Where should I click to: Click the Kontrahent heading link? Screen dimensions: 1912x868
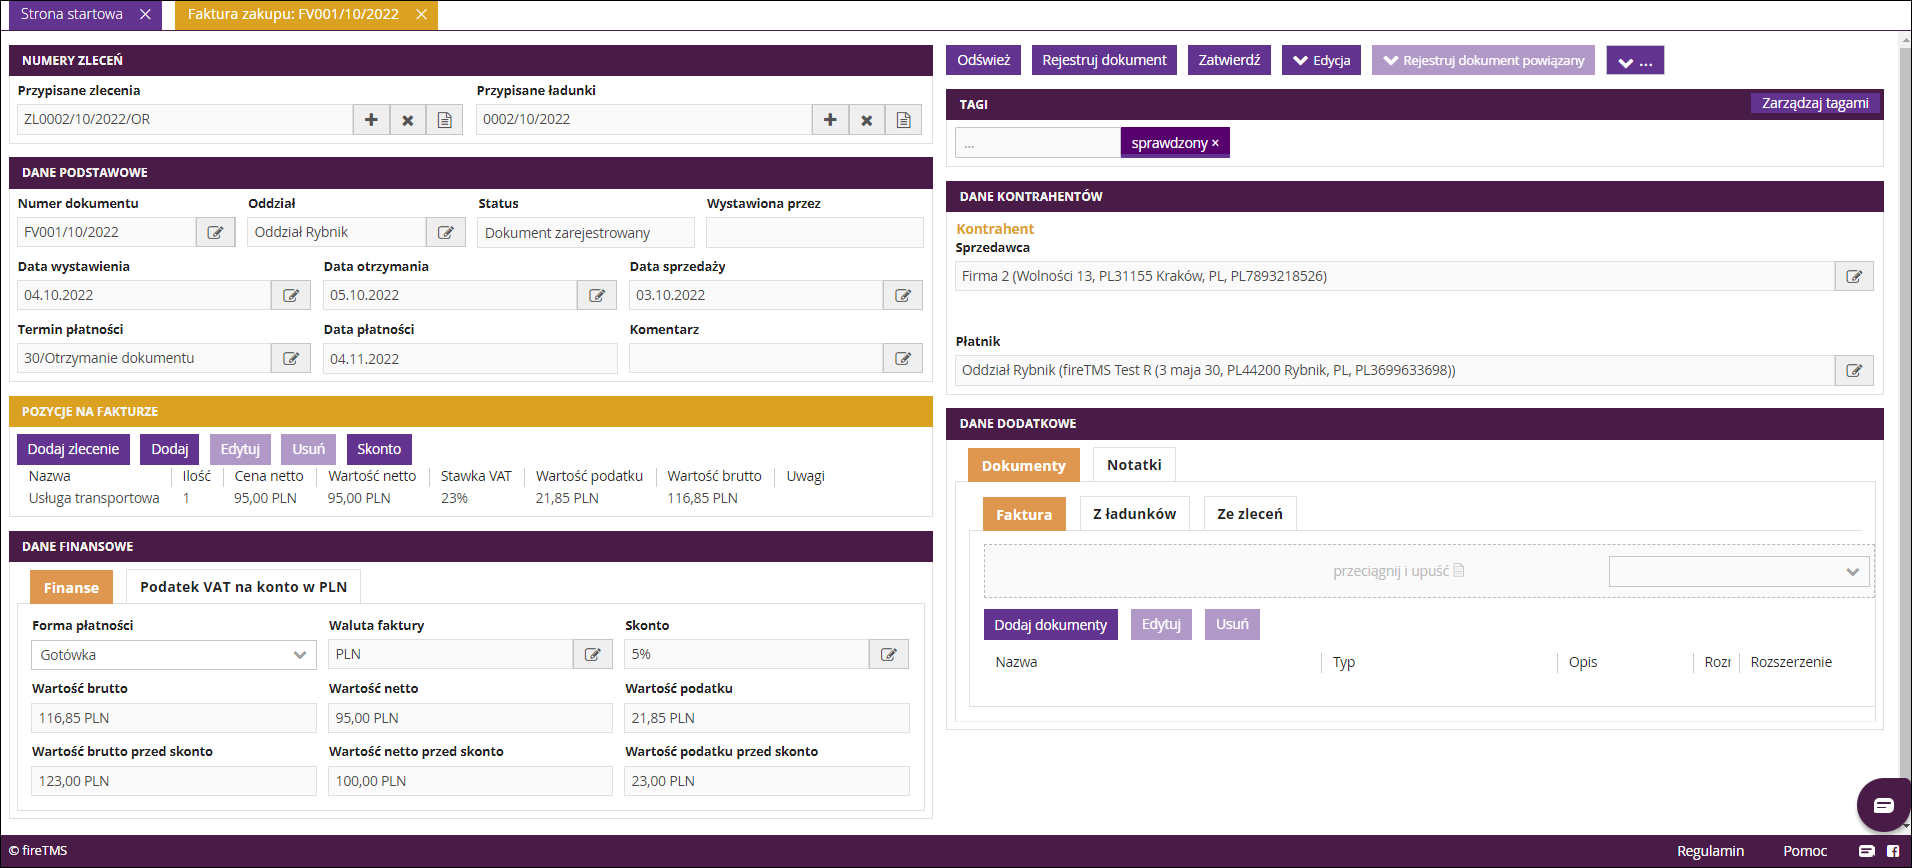coord(995,229)
